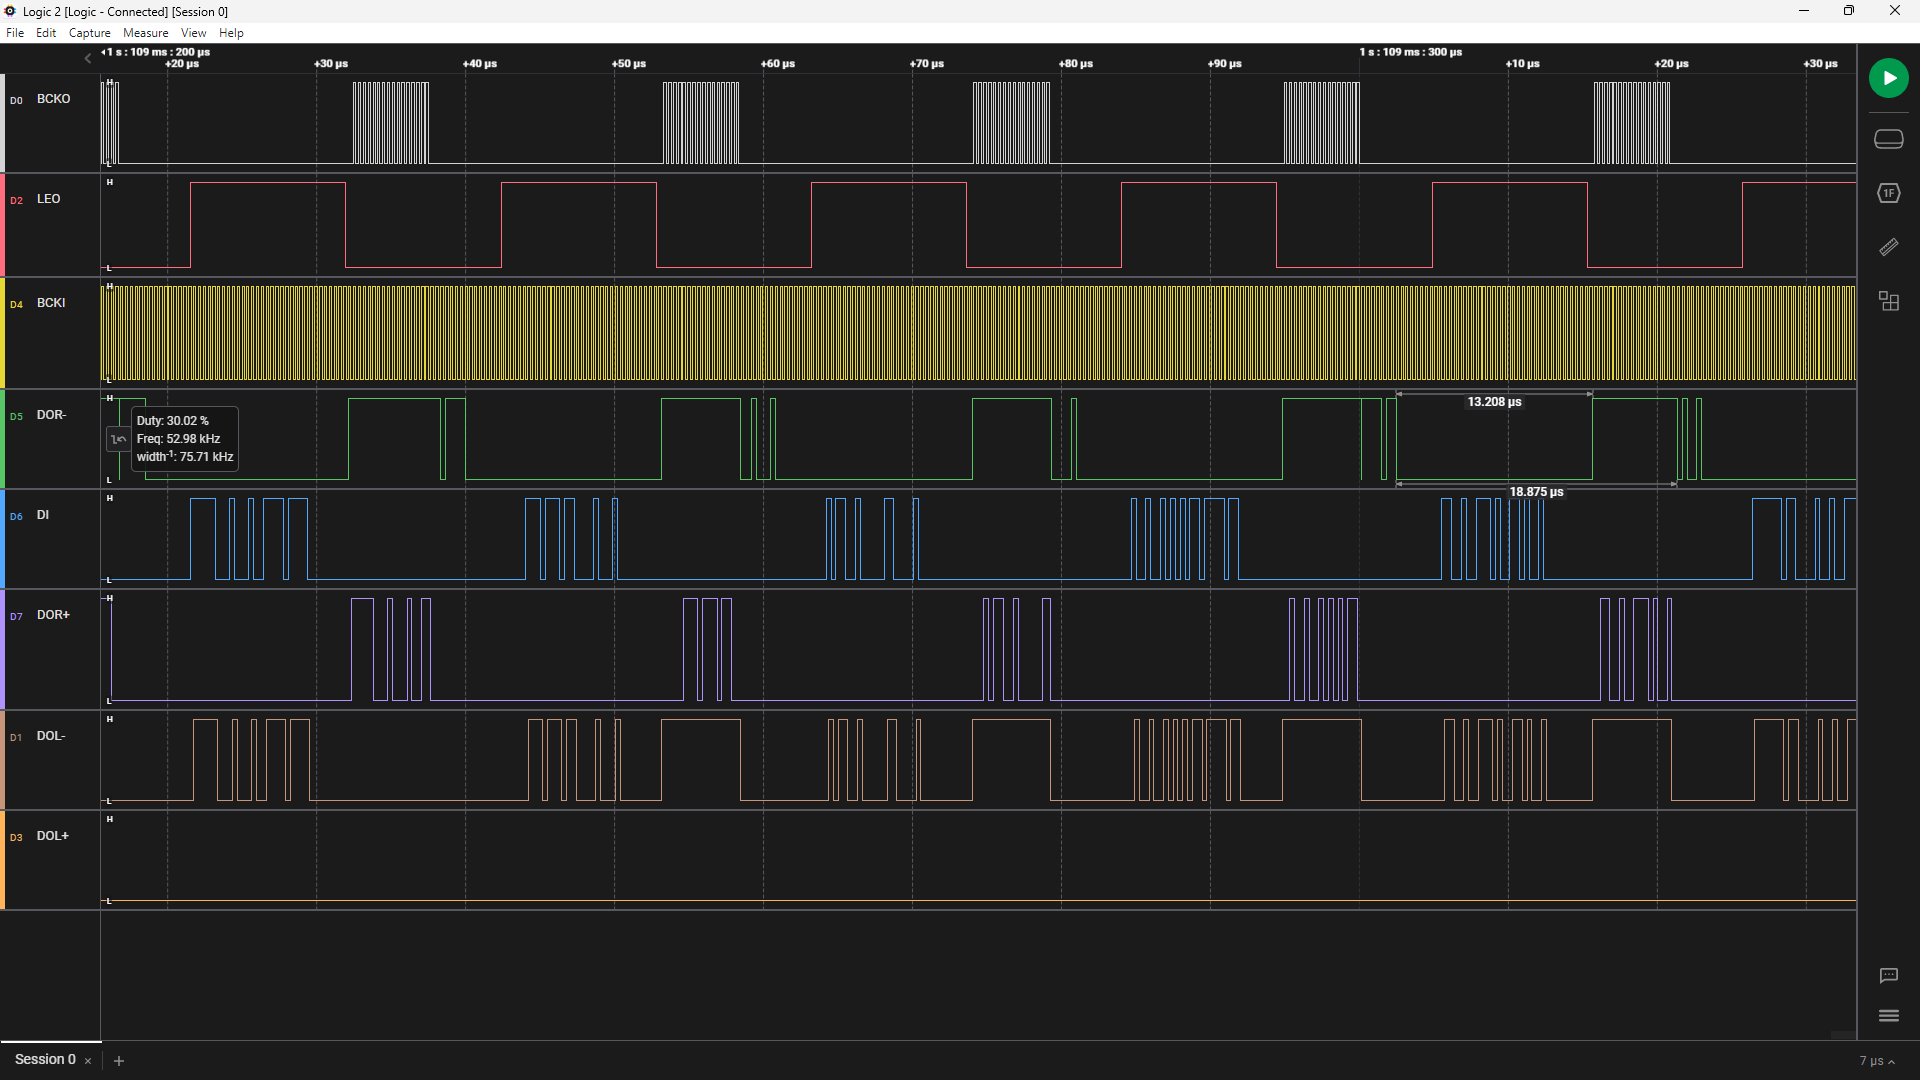
Task: Click the D4 channel index
Action: point(16,304)
